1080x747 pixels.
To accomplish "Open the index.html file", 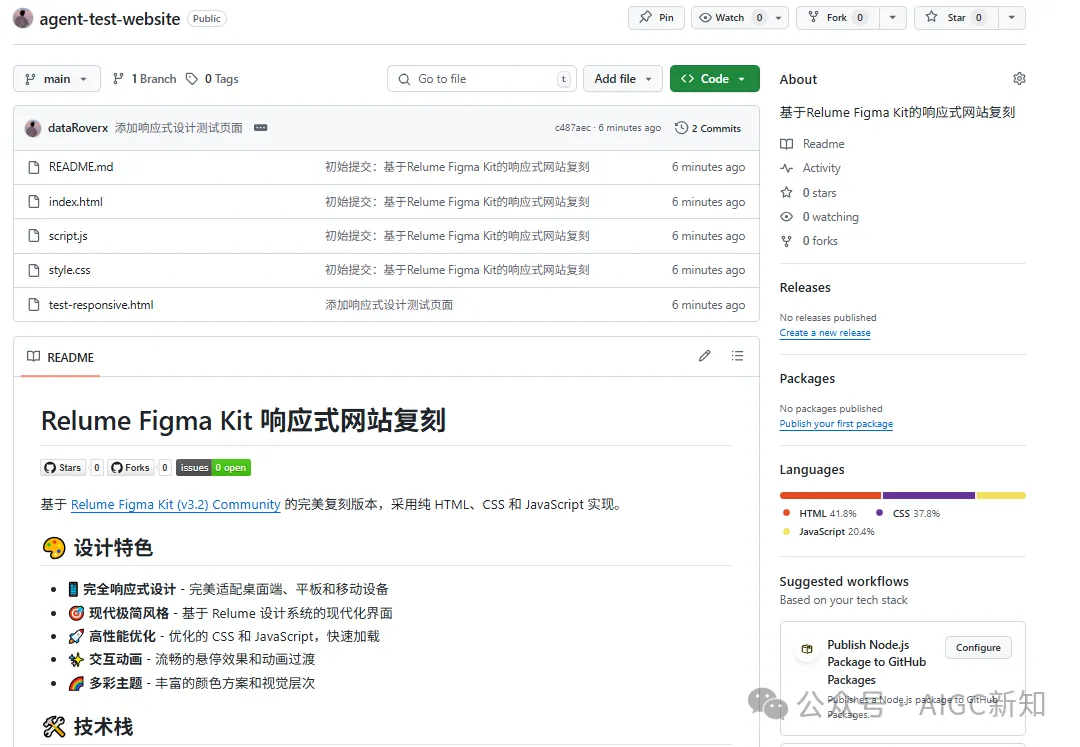I will (x=76, y=202).
